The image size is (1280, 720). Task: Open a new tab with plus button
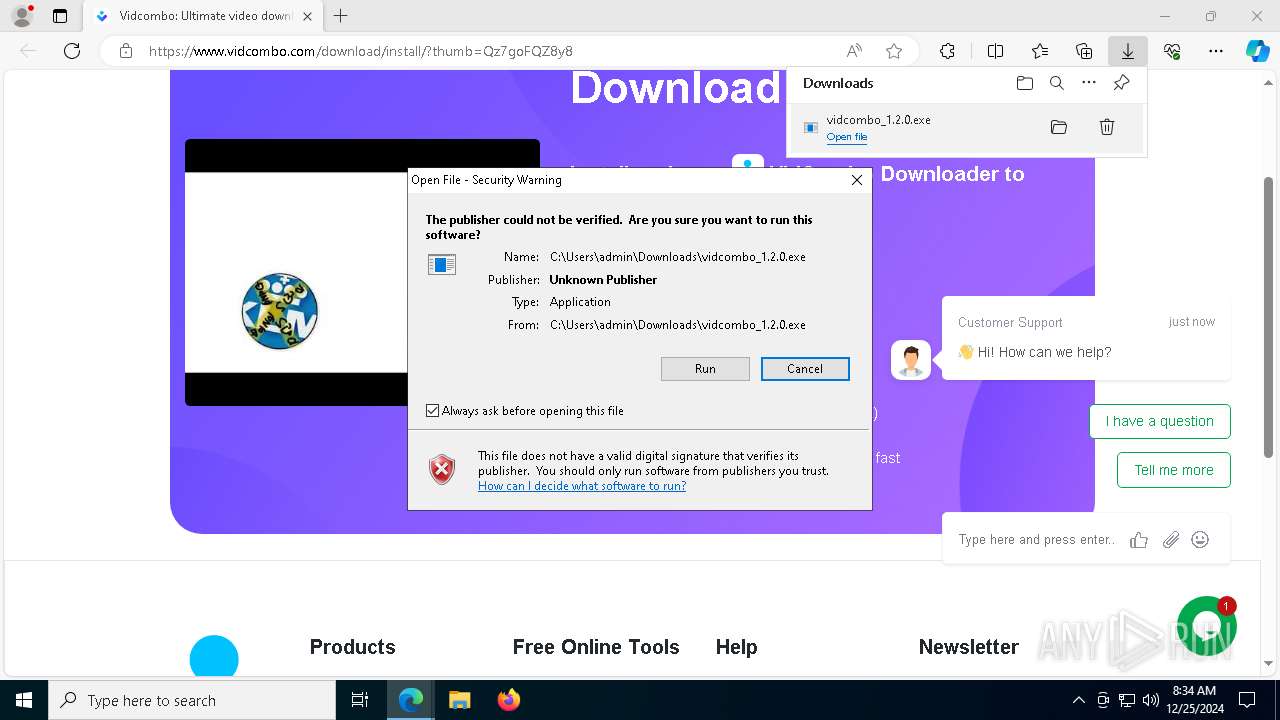click(x=340, y=16)
